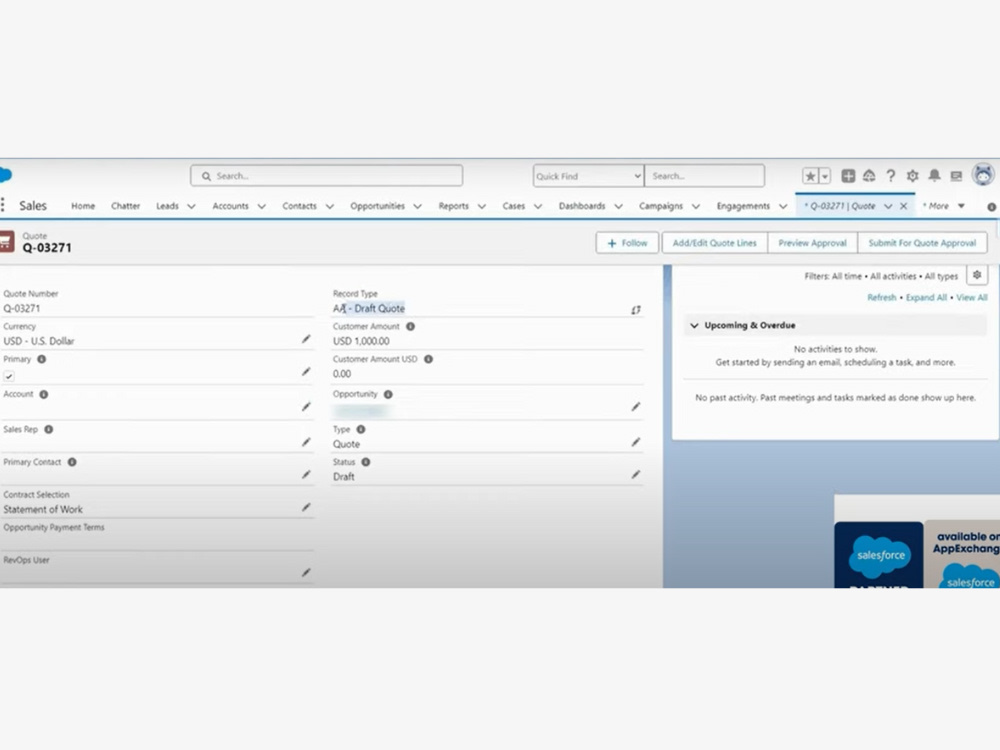Edit the Primary Contact pencil icon
1000x750 pixels.
click(306, 474)
